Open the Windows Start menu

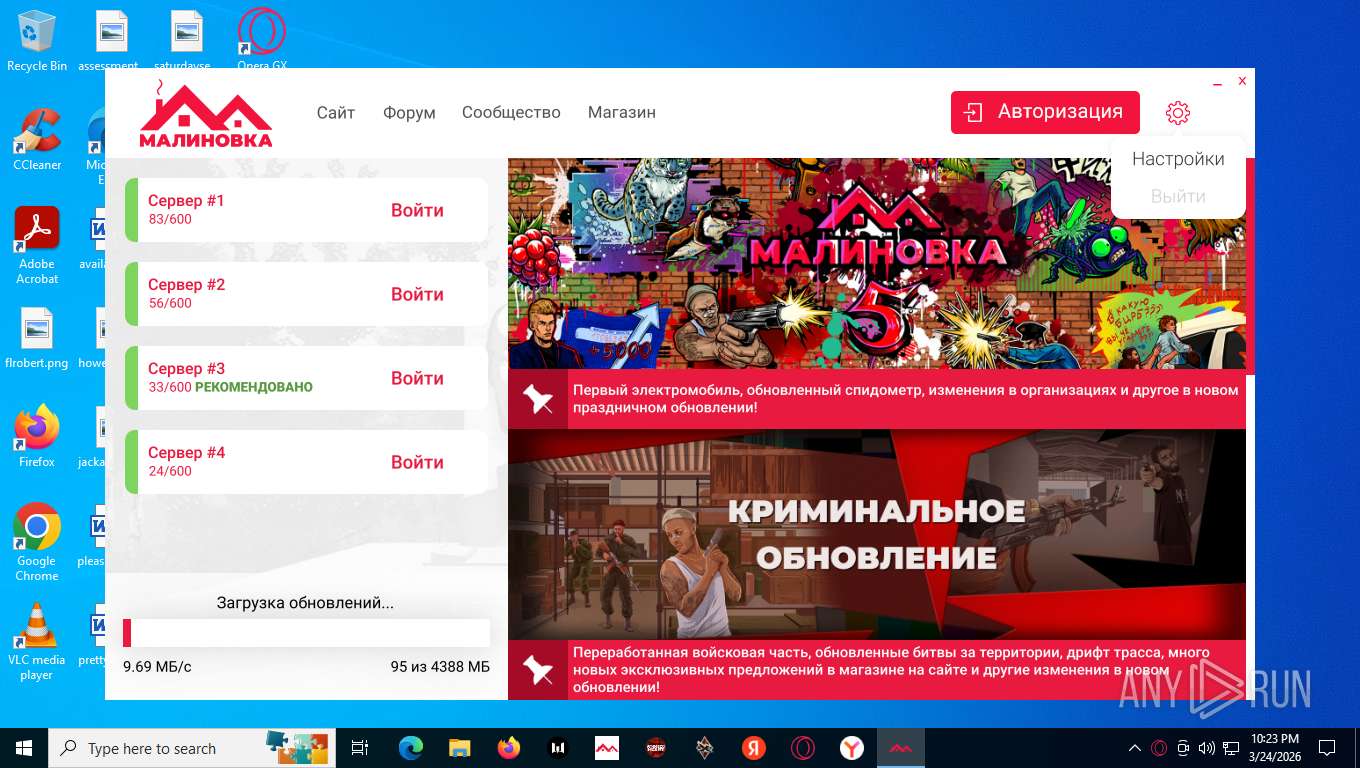tap(24, 748)
